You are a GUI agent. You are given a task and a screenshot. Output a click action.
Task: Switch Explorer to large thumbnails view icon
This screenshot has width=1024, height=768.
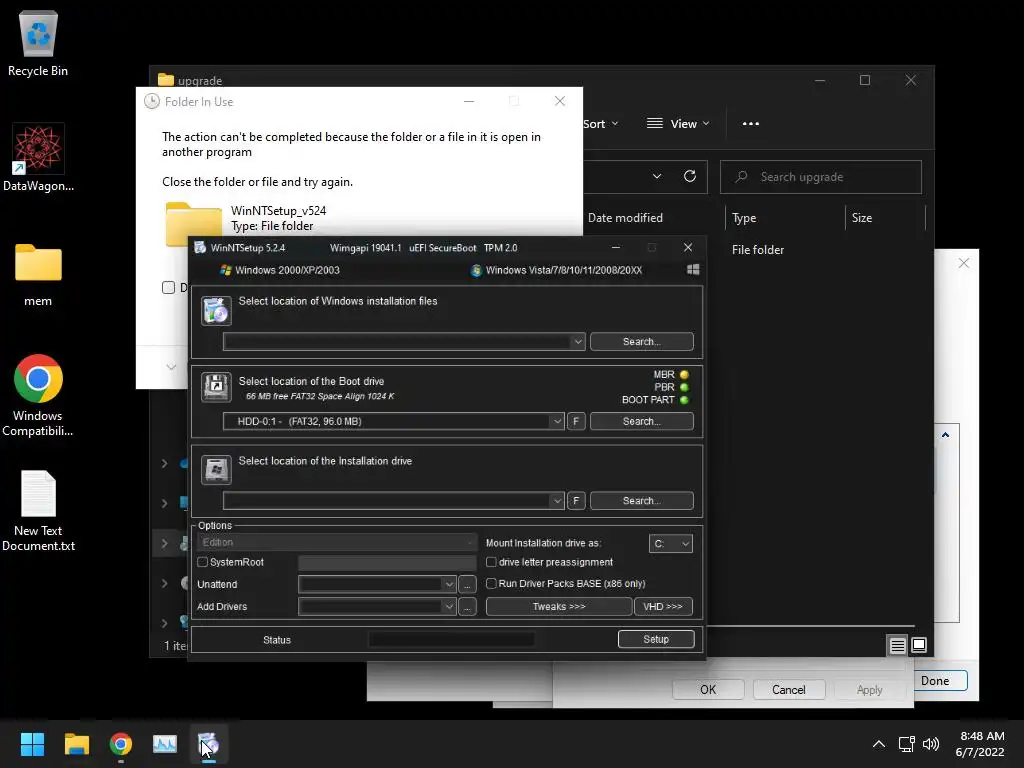(919, 646)
